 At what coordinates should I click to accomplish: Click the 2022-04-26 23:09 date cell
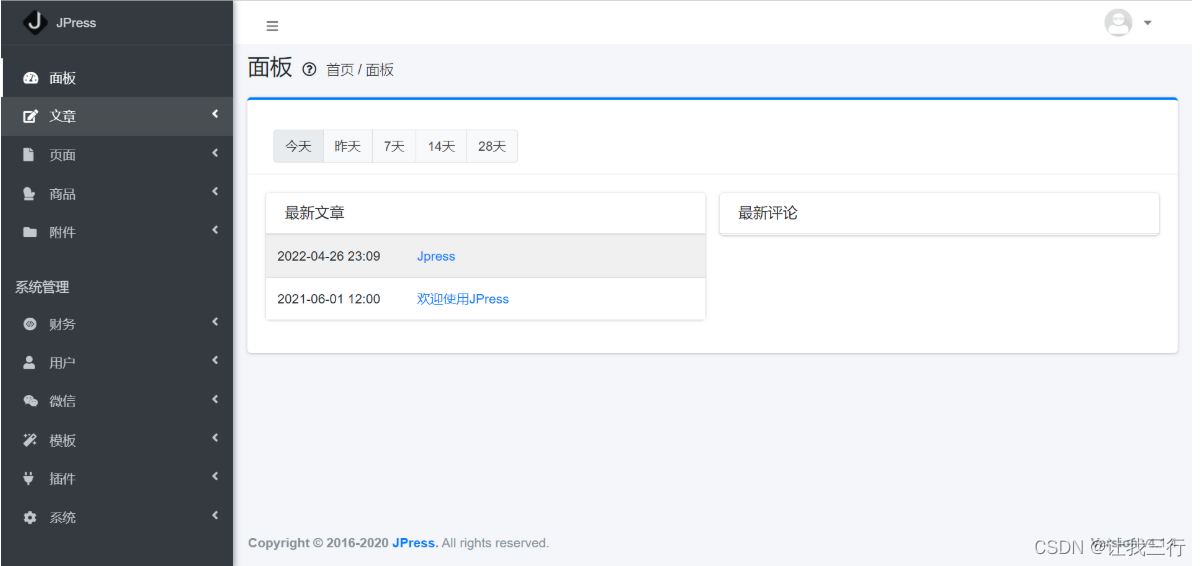coord(329,256)
